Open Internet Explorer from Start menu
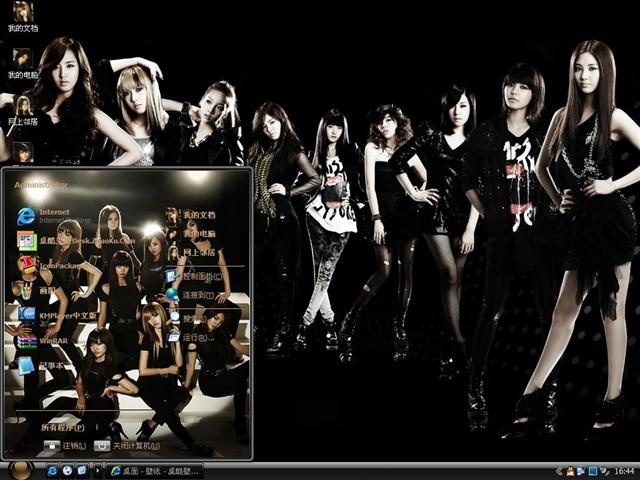Image resolution: width=640 pixels, height=480 pixels. 54,216
